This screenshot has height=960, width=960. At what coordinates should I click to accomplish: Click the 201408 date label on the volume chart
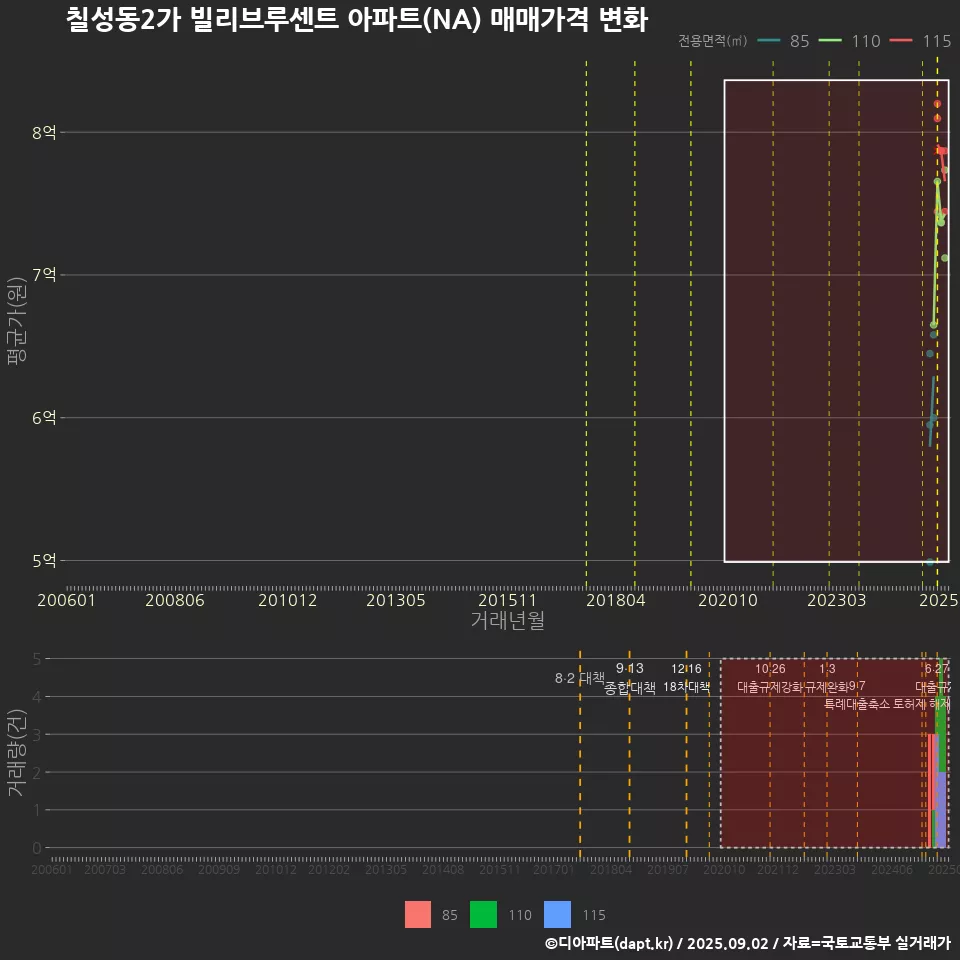coord(443,869)
